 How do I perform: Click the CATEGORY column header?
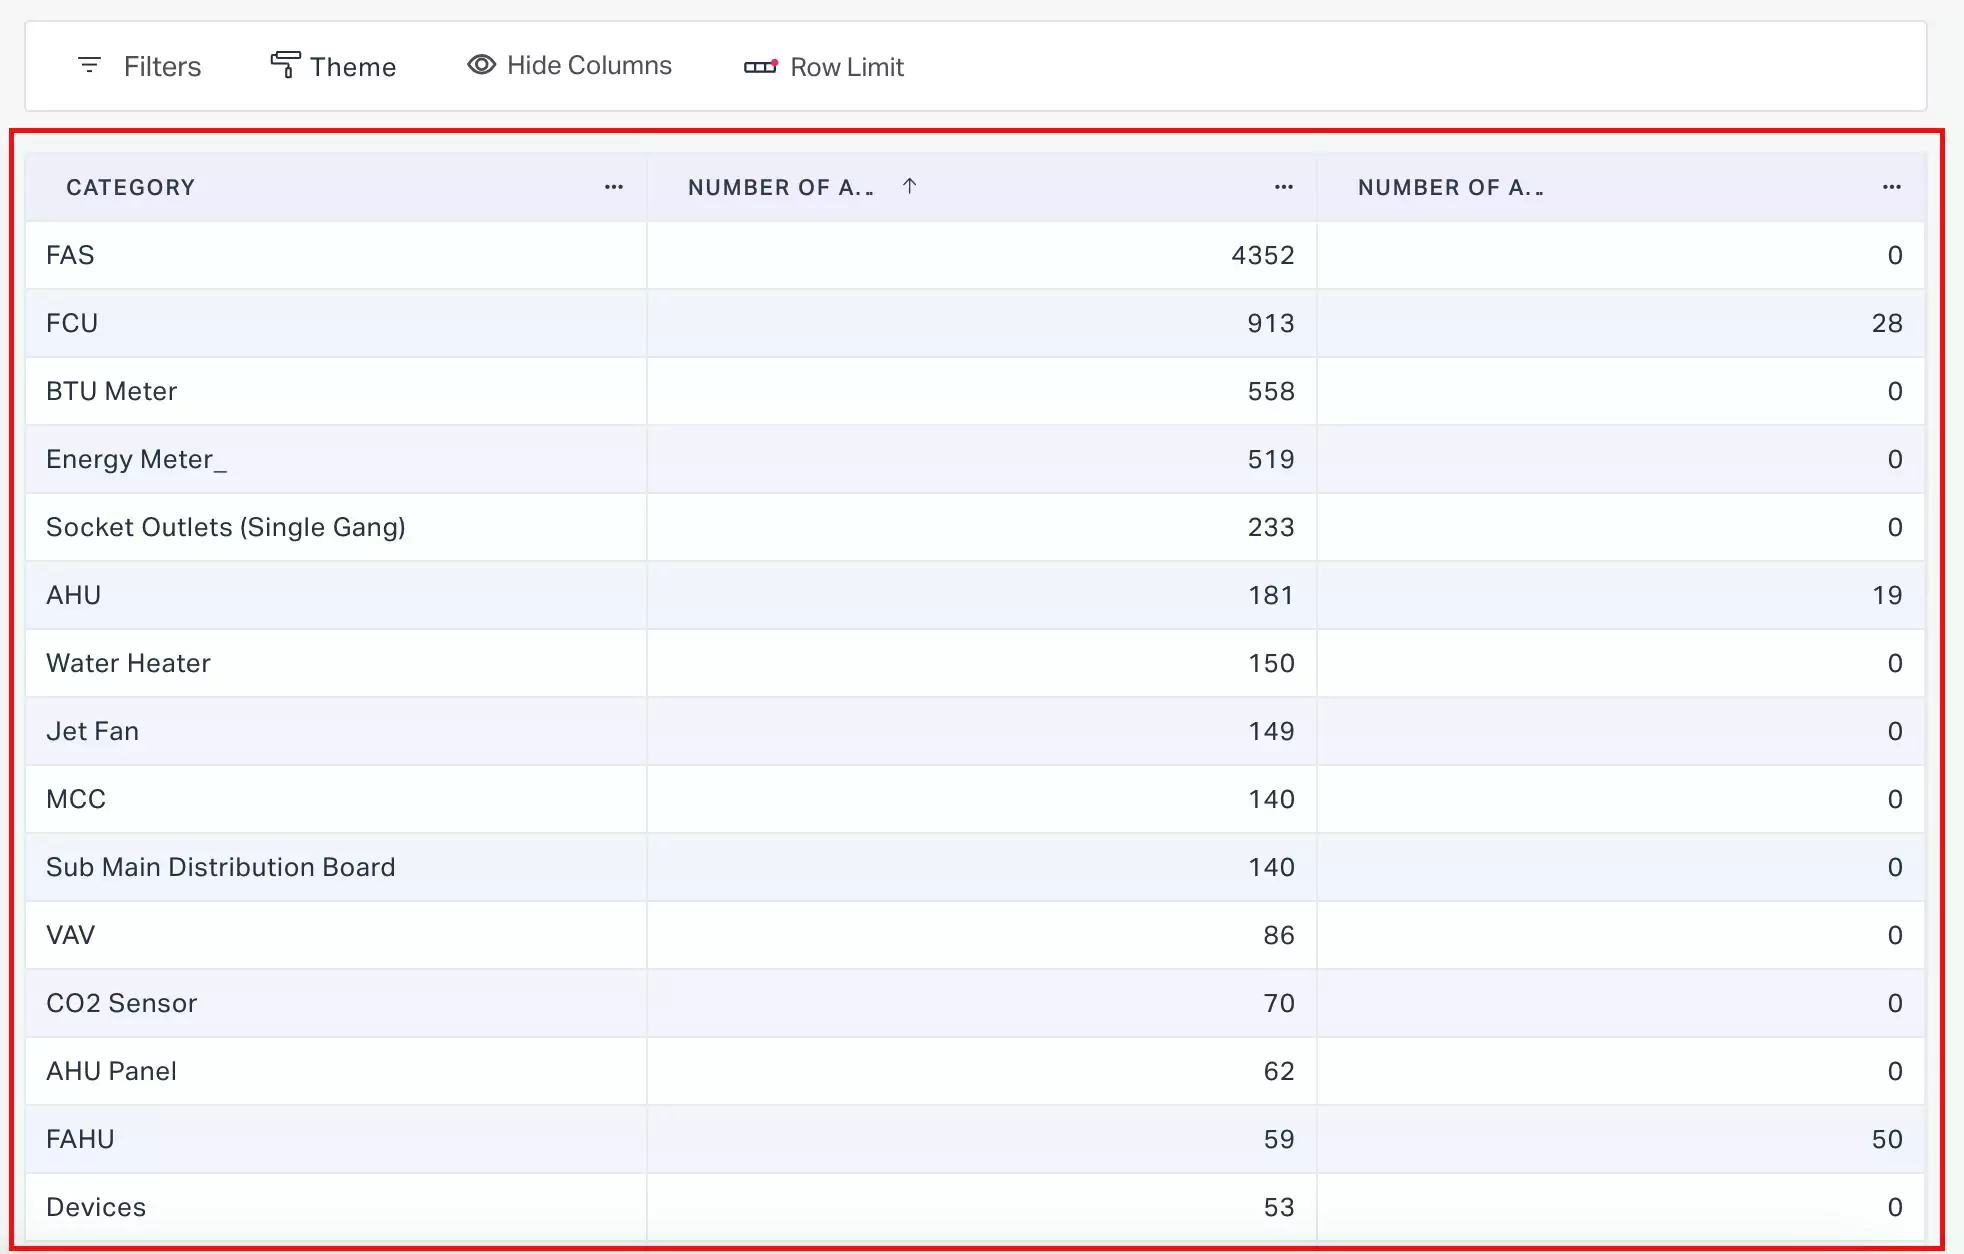(x=131, y=188)
